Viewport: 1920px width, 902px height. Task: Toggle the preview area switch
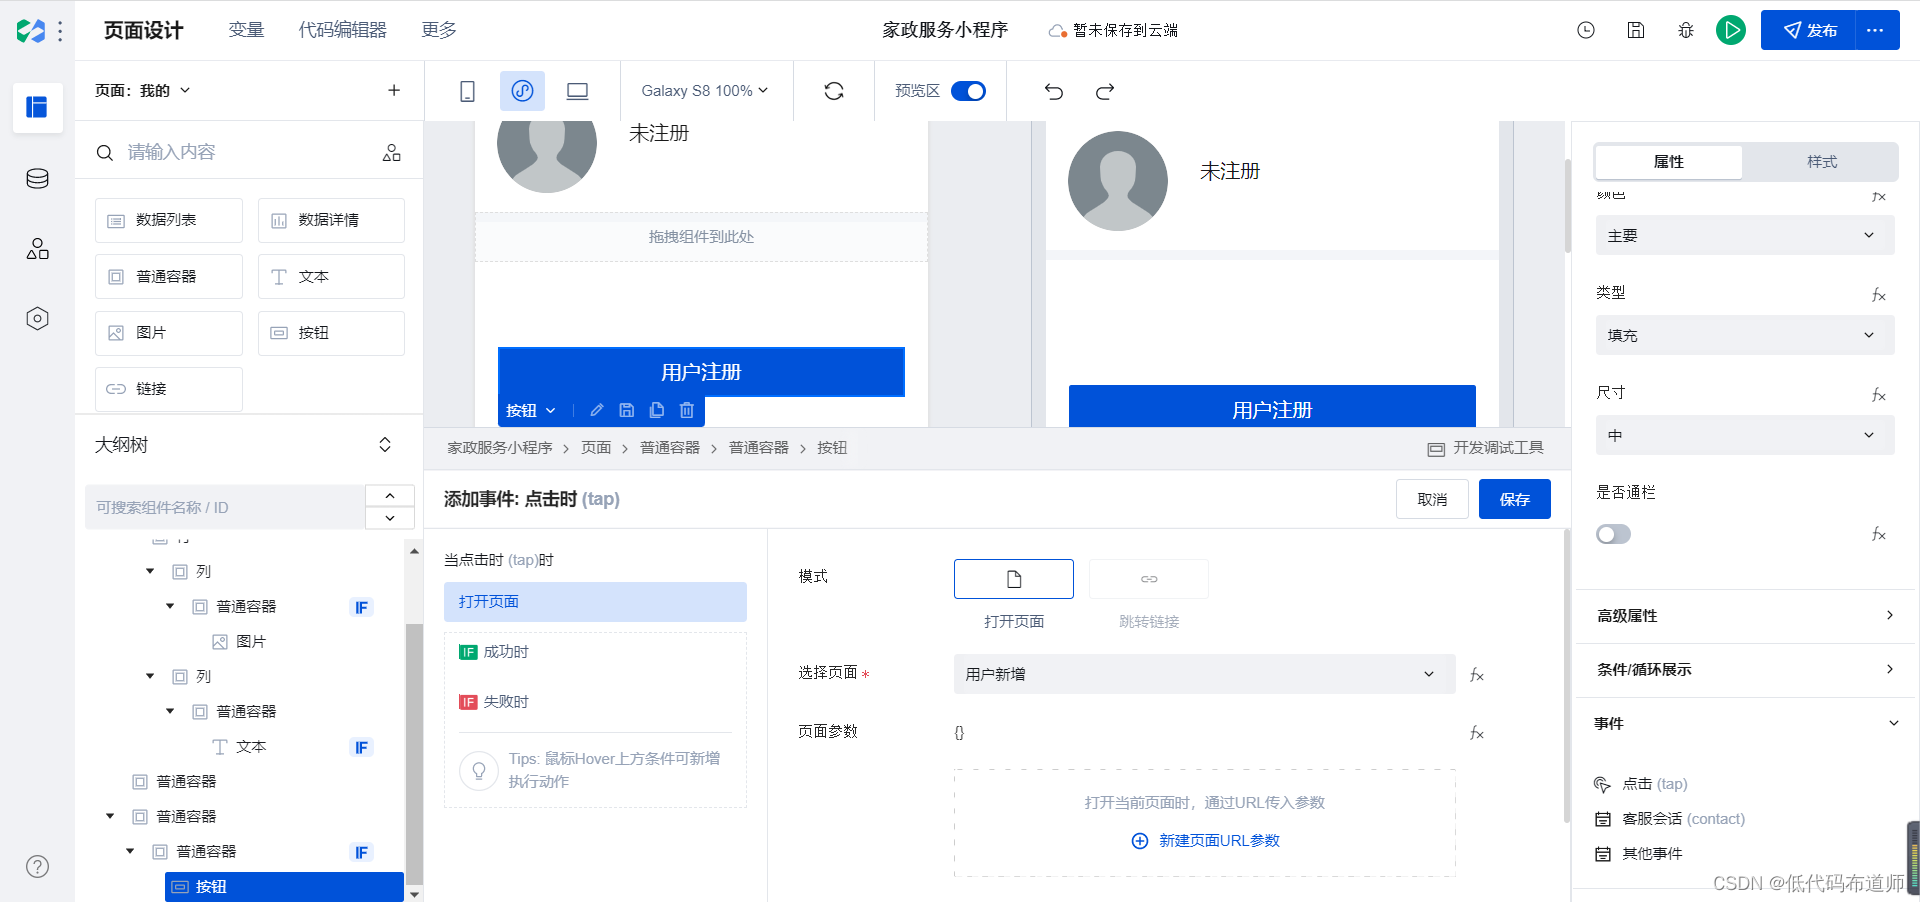point(968,91)
